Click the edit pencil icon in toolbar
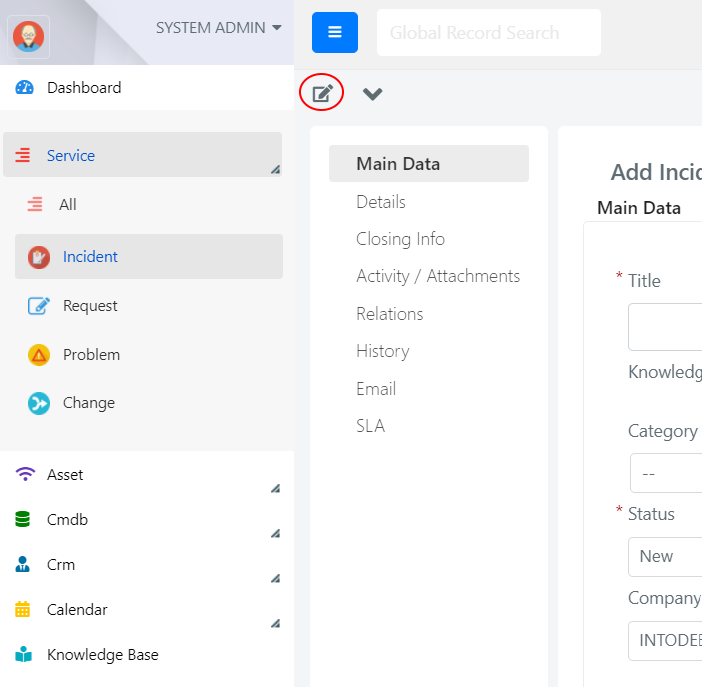 [x=322, y=93]
